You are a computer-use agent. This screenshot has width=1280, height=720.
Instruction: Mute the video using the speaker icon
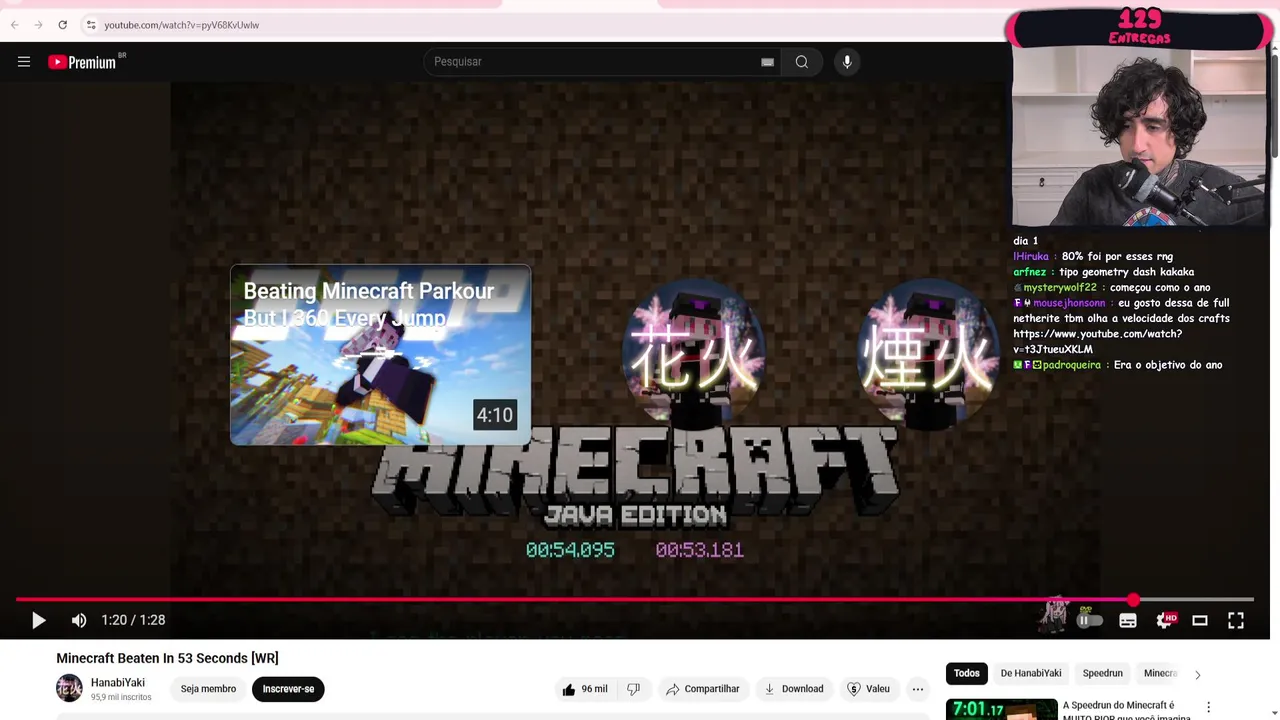(79, 620)
